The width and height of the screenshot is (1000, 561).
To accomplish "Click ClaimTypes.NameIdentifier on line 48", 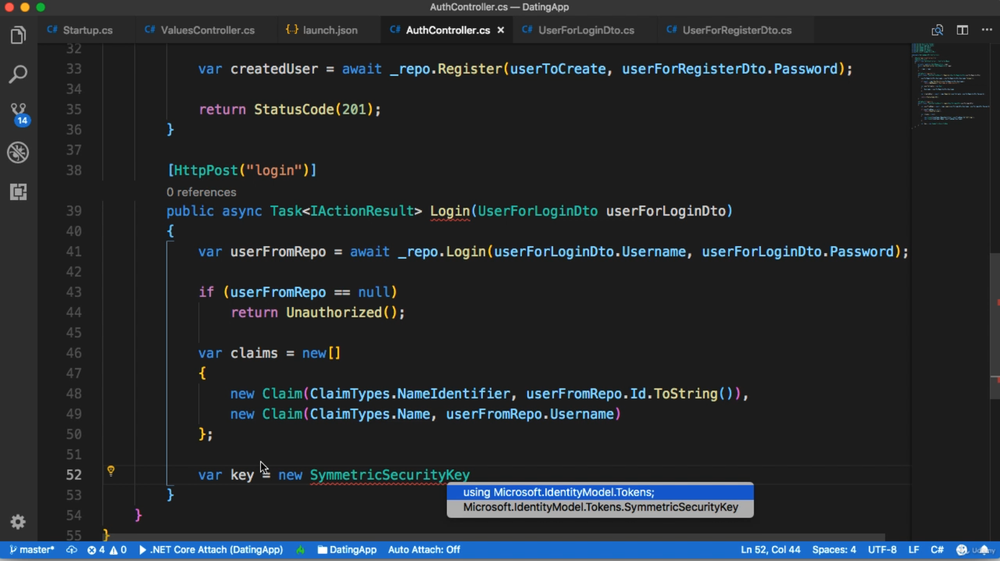I will 410,393.
